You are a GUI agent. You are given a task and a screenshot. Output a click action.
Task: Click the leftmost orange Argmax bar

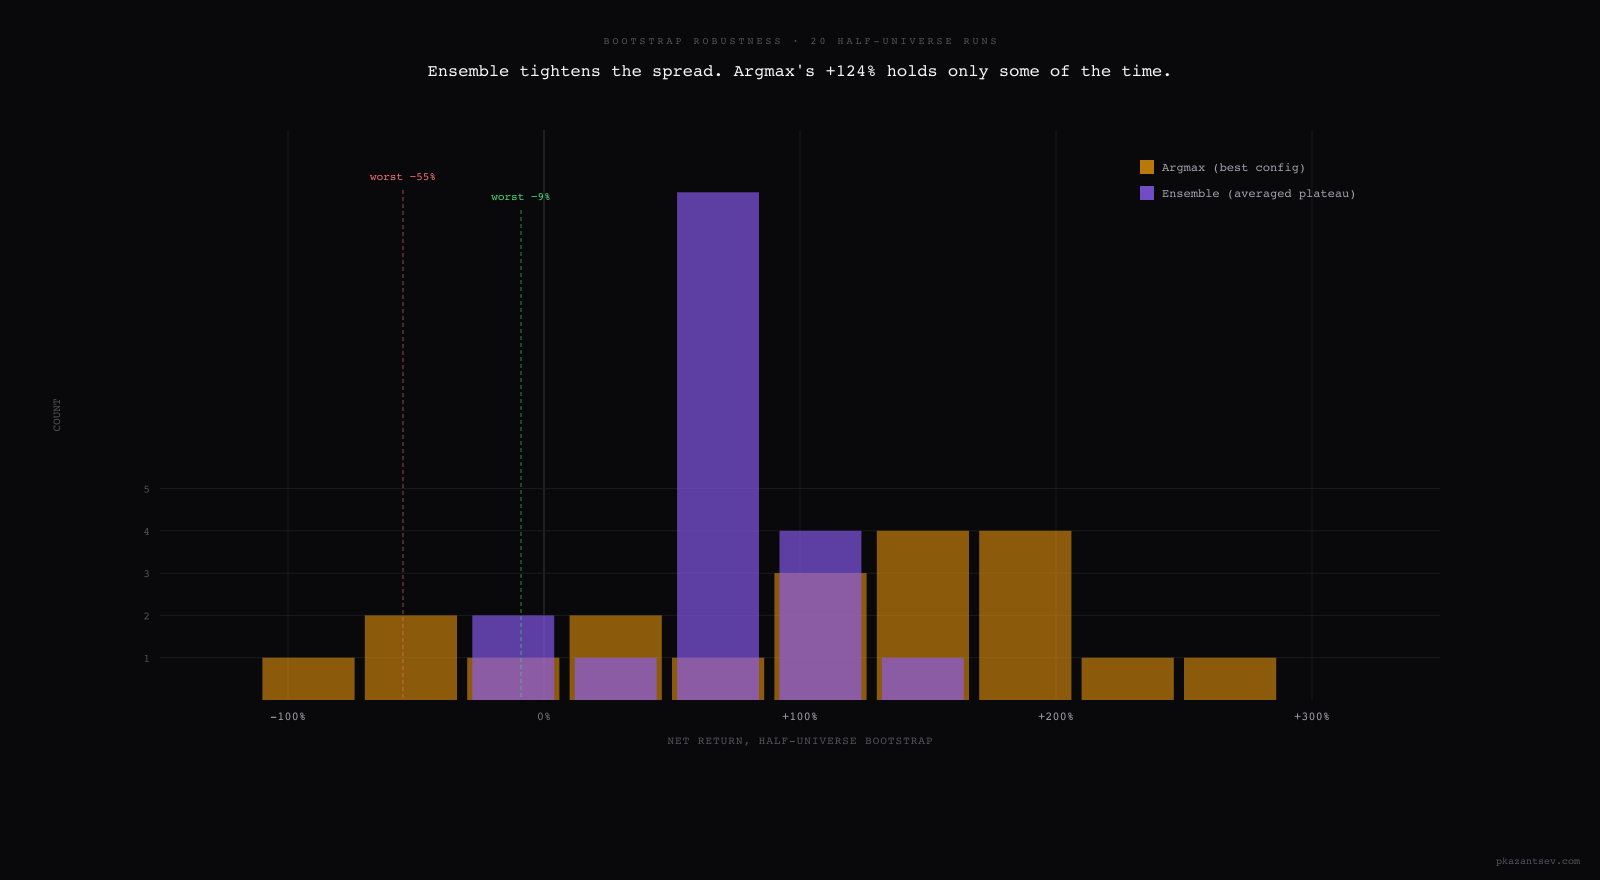pos(308,679)
